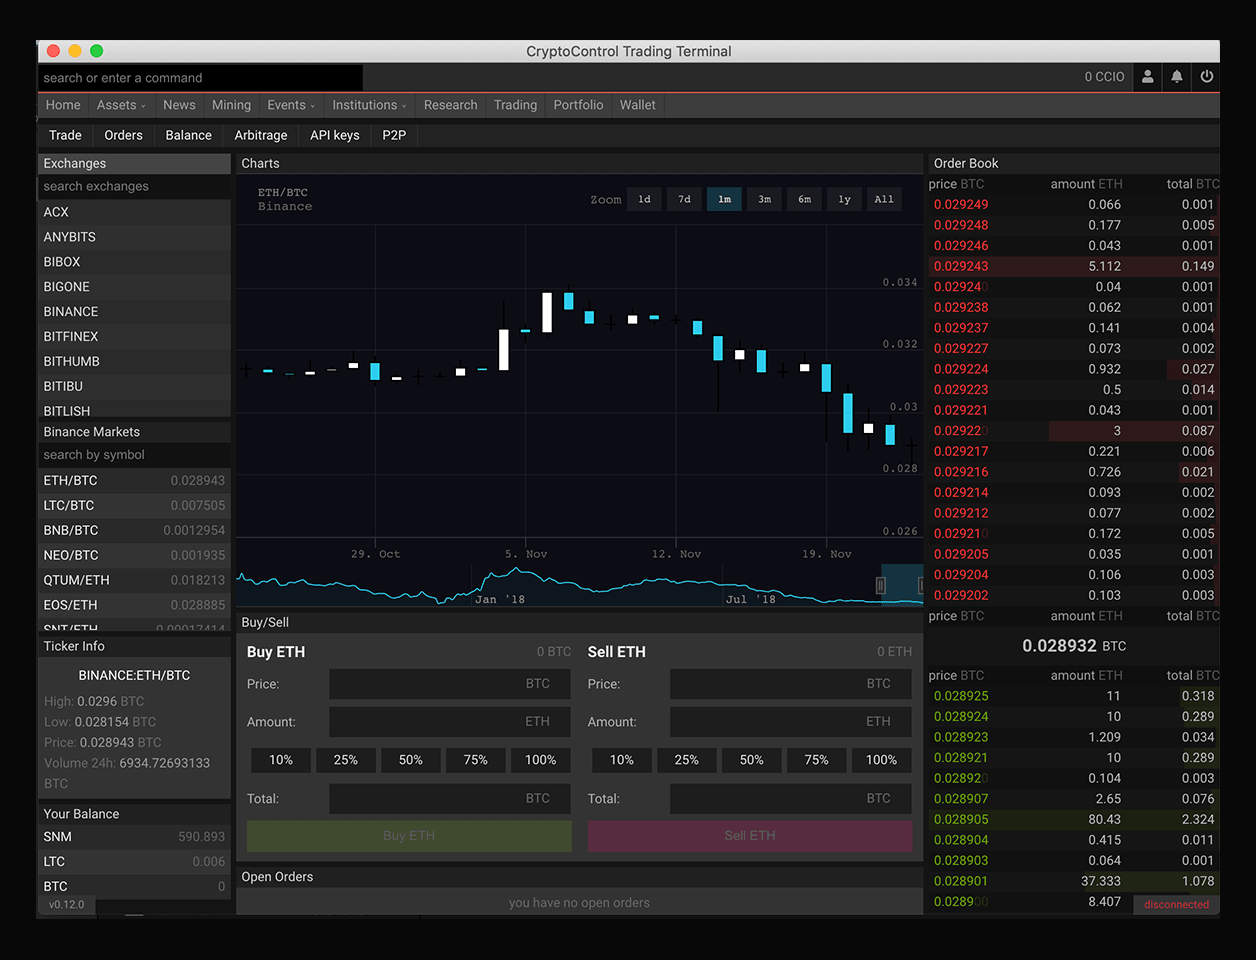Set chart zoom to All
This screenshot has width=1256, height=960.
884,199
